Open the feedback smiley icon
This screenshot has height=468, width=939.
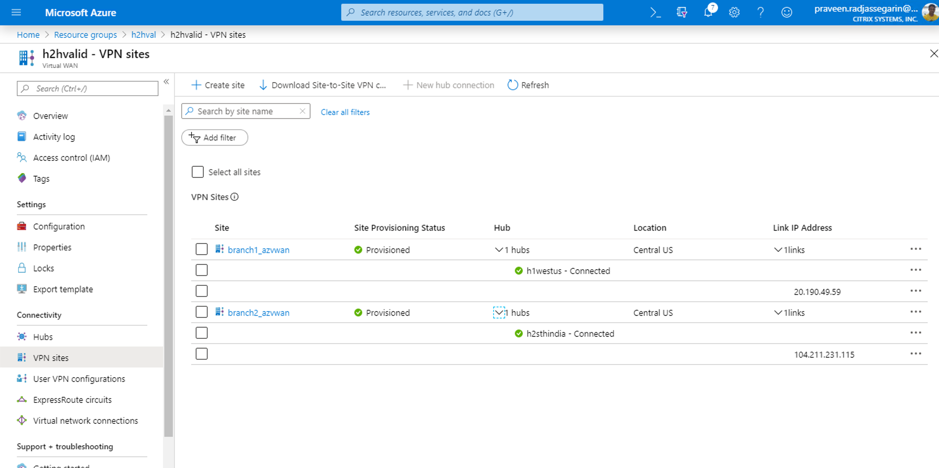[787, 12]
